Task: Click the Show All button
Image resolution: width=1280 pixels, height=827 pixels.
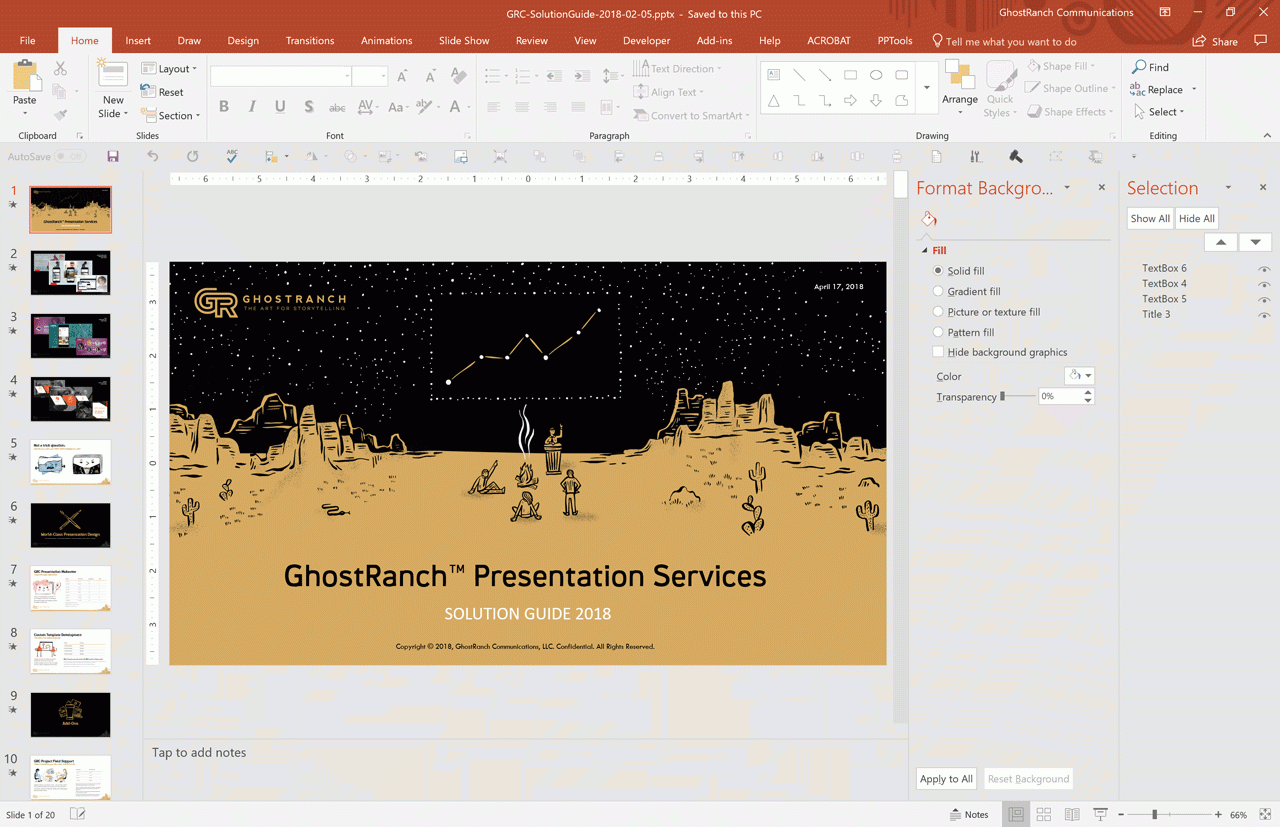Action: (1150, 219)
